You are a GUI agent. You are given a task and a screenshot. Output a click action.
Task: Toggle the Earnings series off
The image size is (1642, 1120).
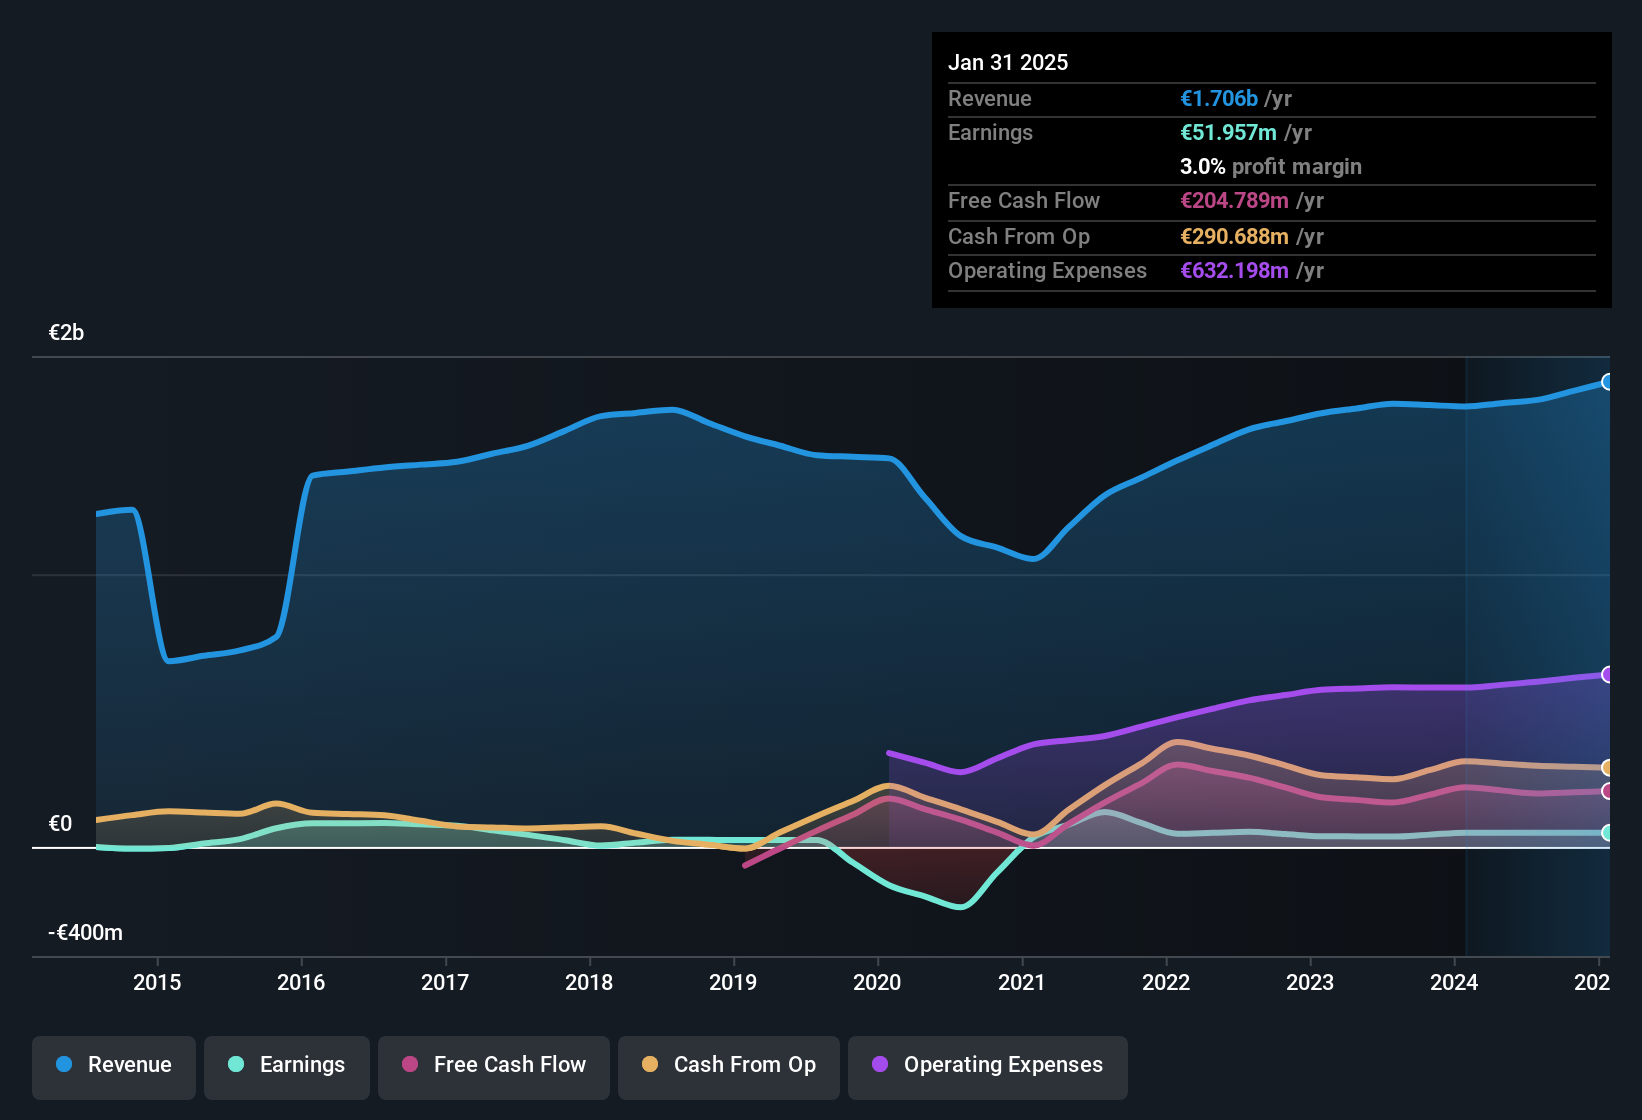point(286,1066)
